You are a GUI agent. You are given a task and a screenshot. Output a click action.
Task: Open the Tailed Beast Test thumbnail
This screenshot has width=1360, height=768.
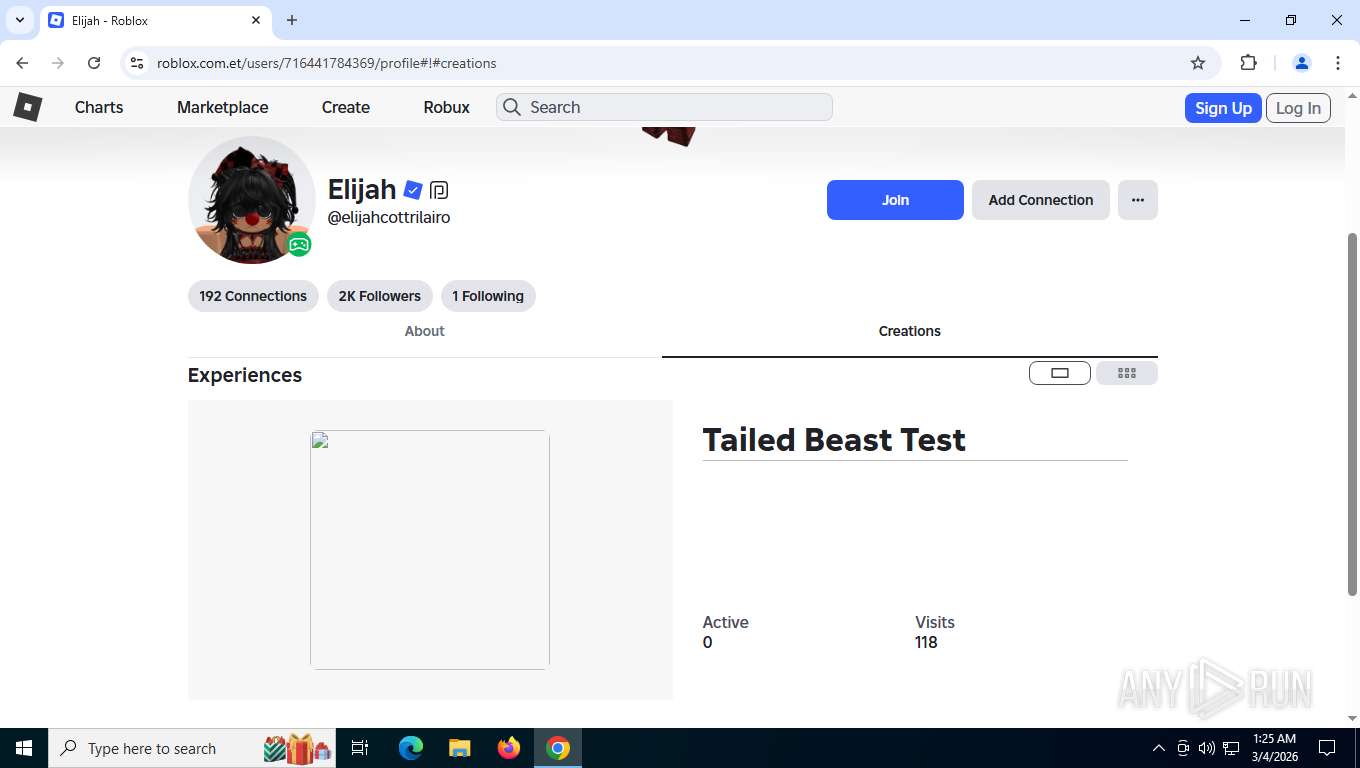click(x=430, y=550)
